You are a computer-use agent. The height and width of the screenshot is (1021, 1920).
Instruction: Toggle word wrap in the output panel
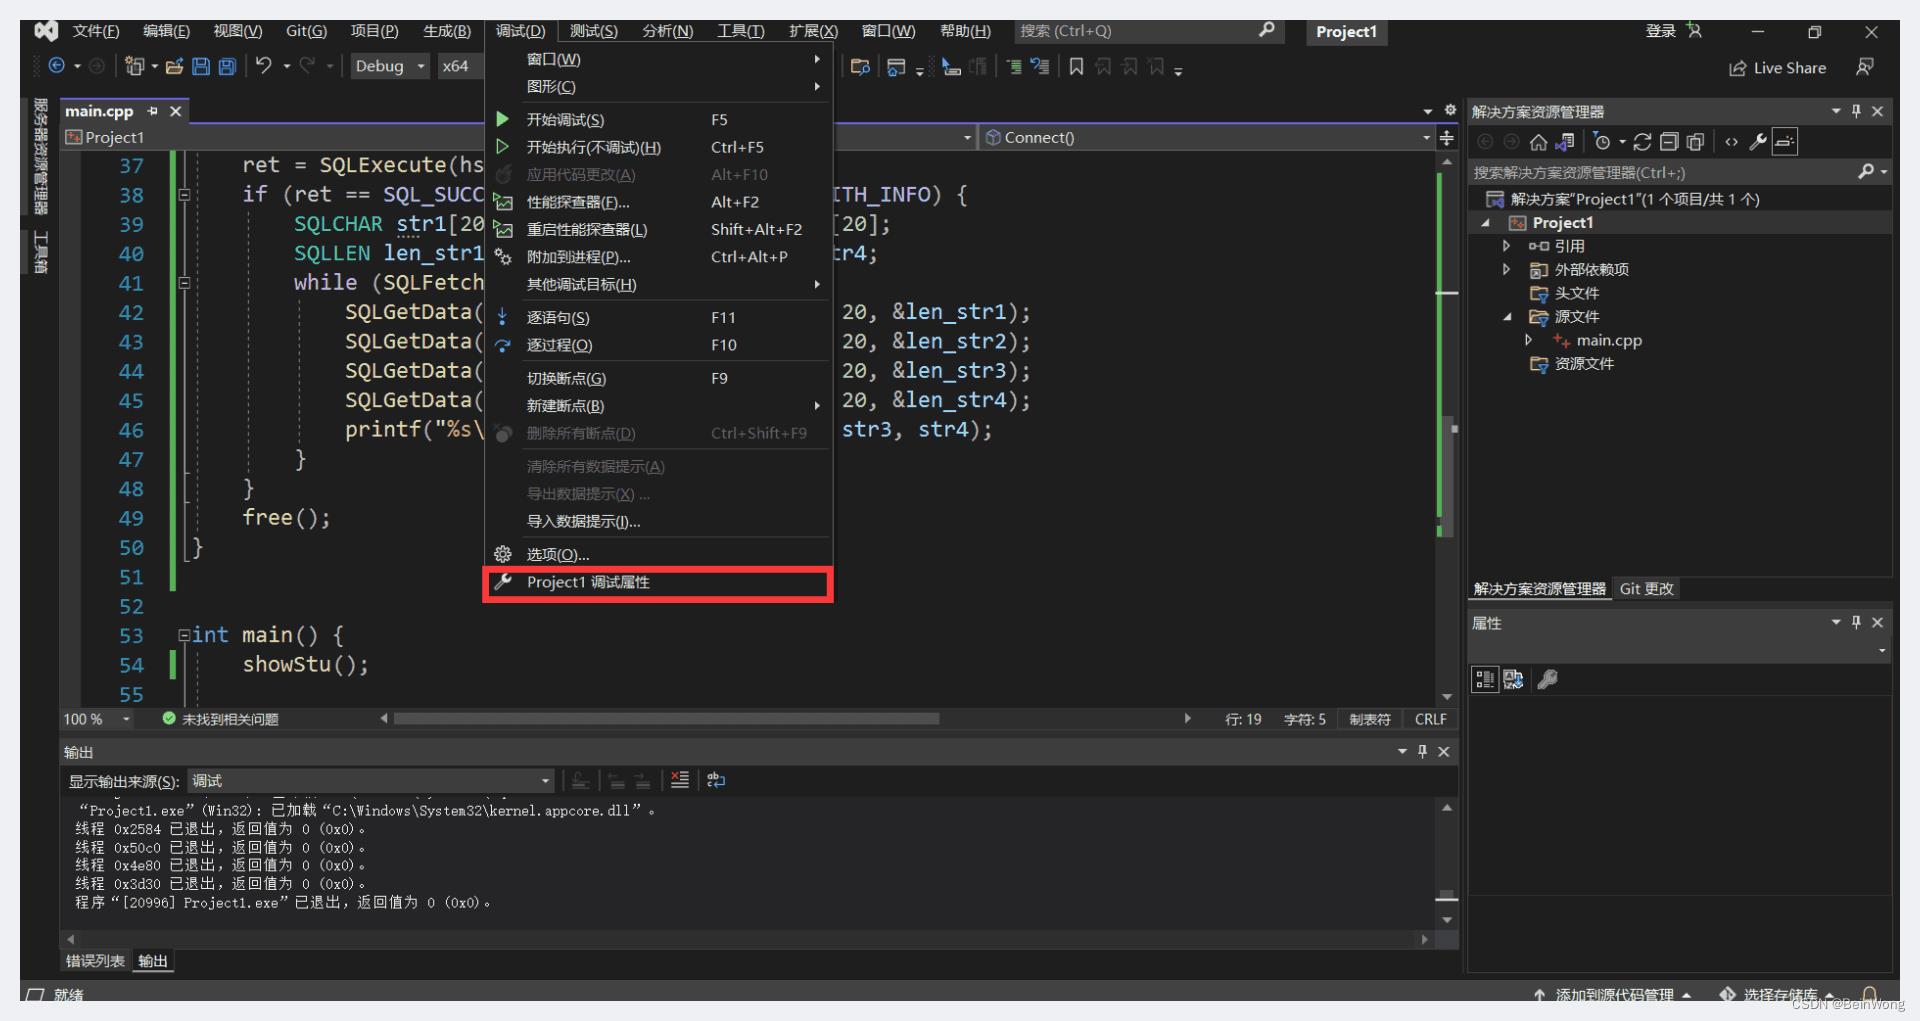[x=716, y=781]
